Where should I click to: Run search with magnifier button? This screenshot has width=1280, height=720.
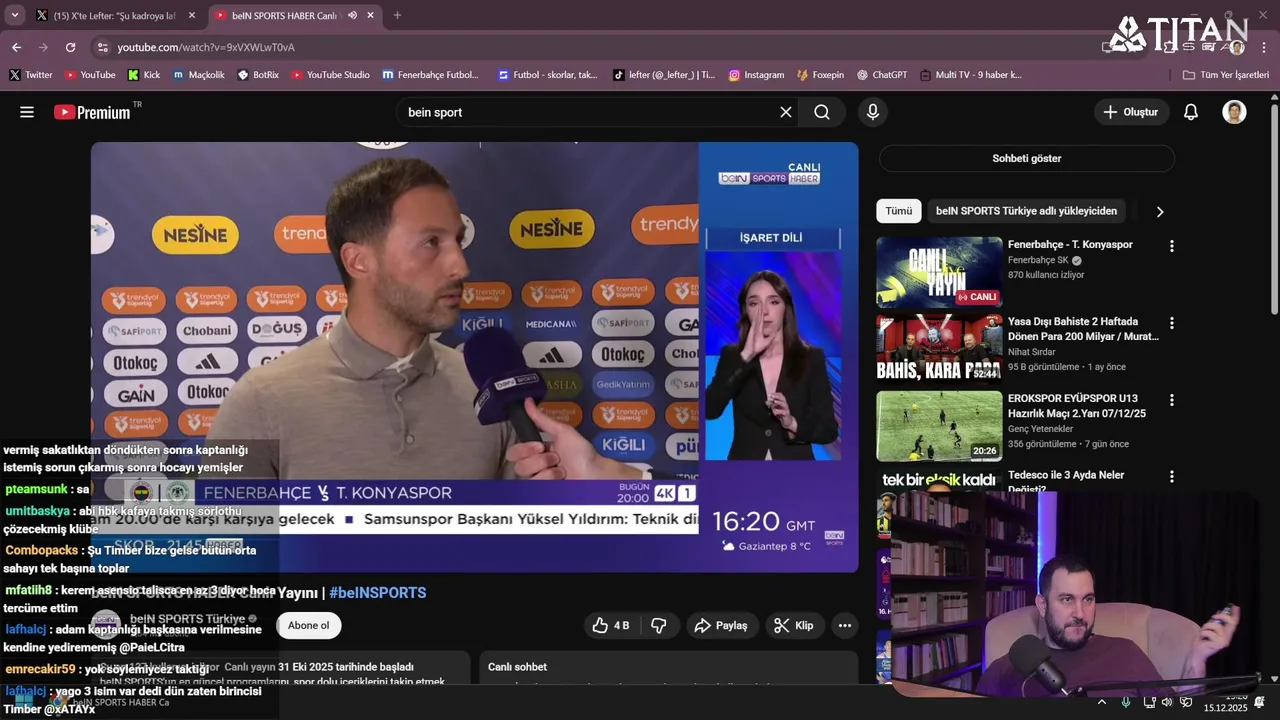pos(822,112)
